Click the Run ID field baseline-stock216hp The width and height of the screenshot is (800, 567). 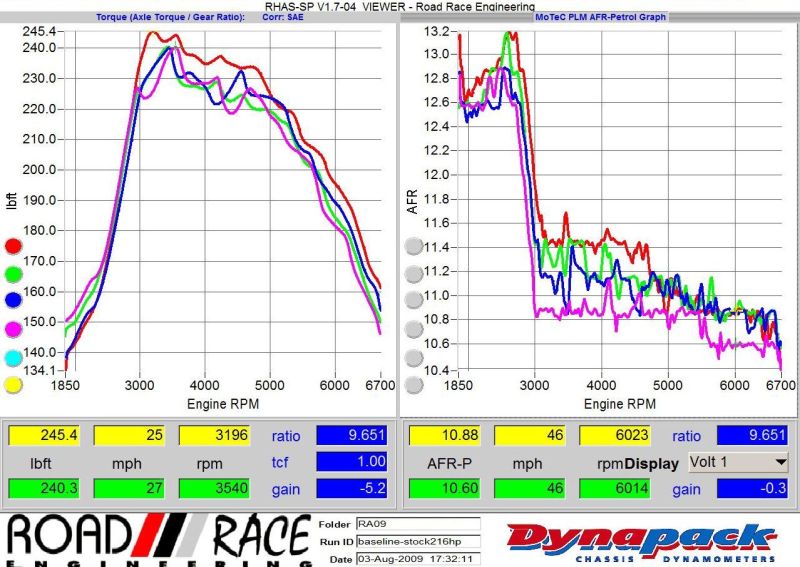[418, 540]
